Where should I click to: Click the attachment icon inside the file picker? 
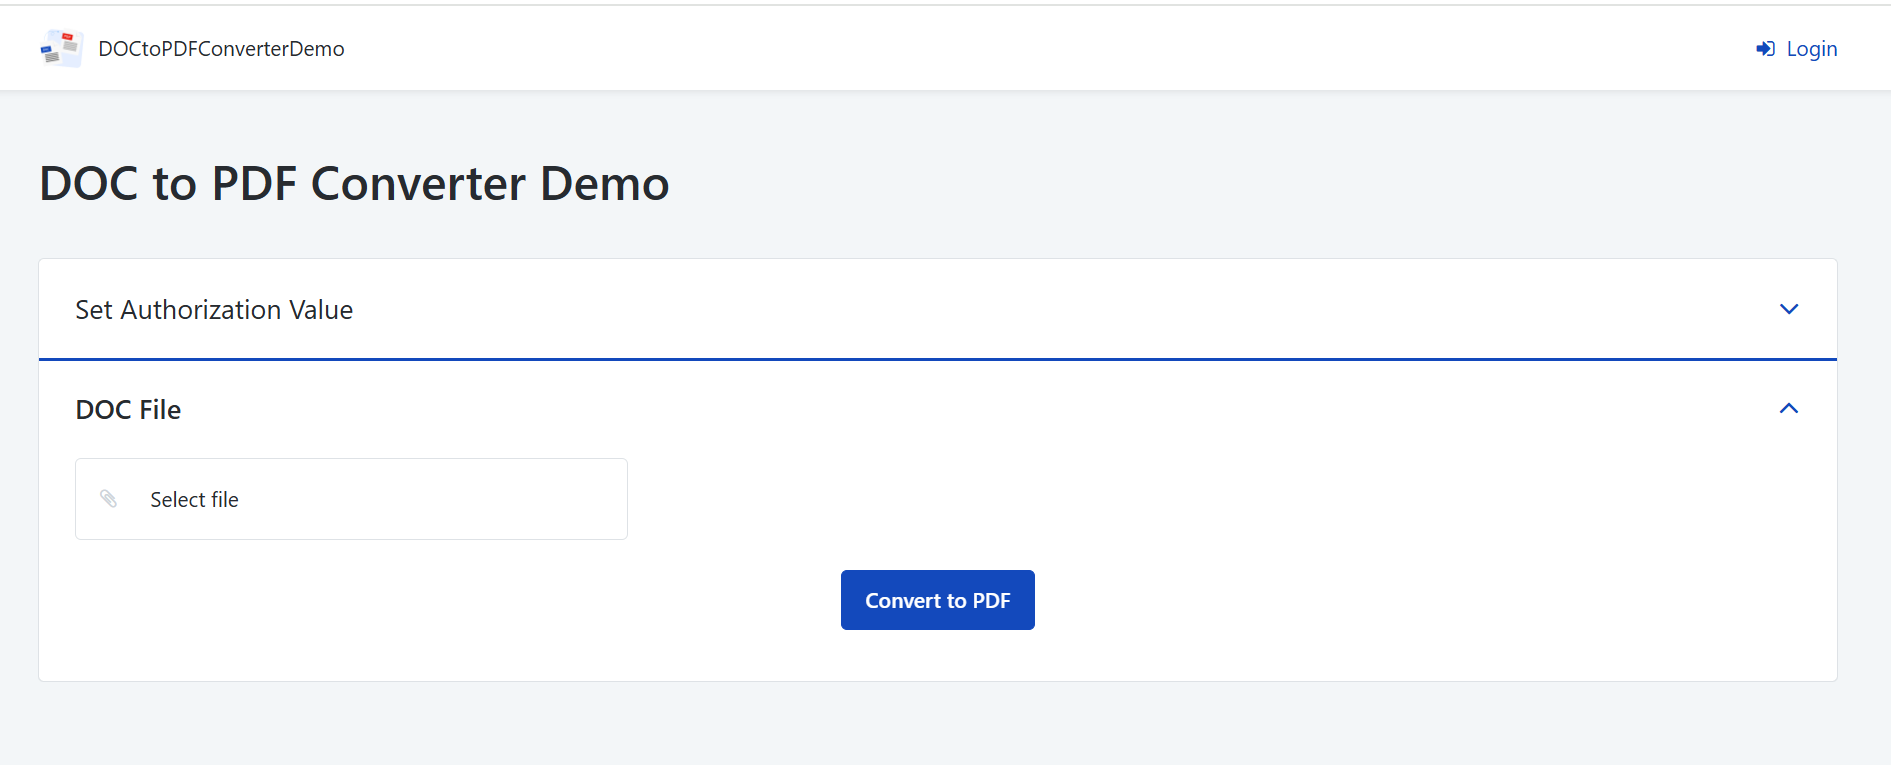pyautogui.click(x=108, y=498)
